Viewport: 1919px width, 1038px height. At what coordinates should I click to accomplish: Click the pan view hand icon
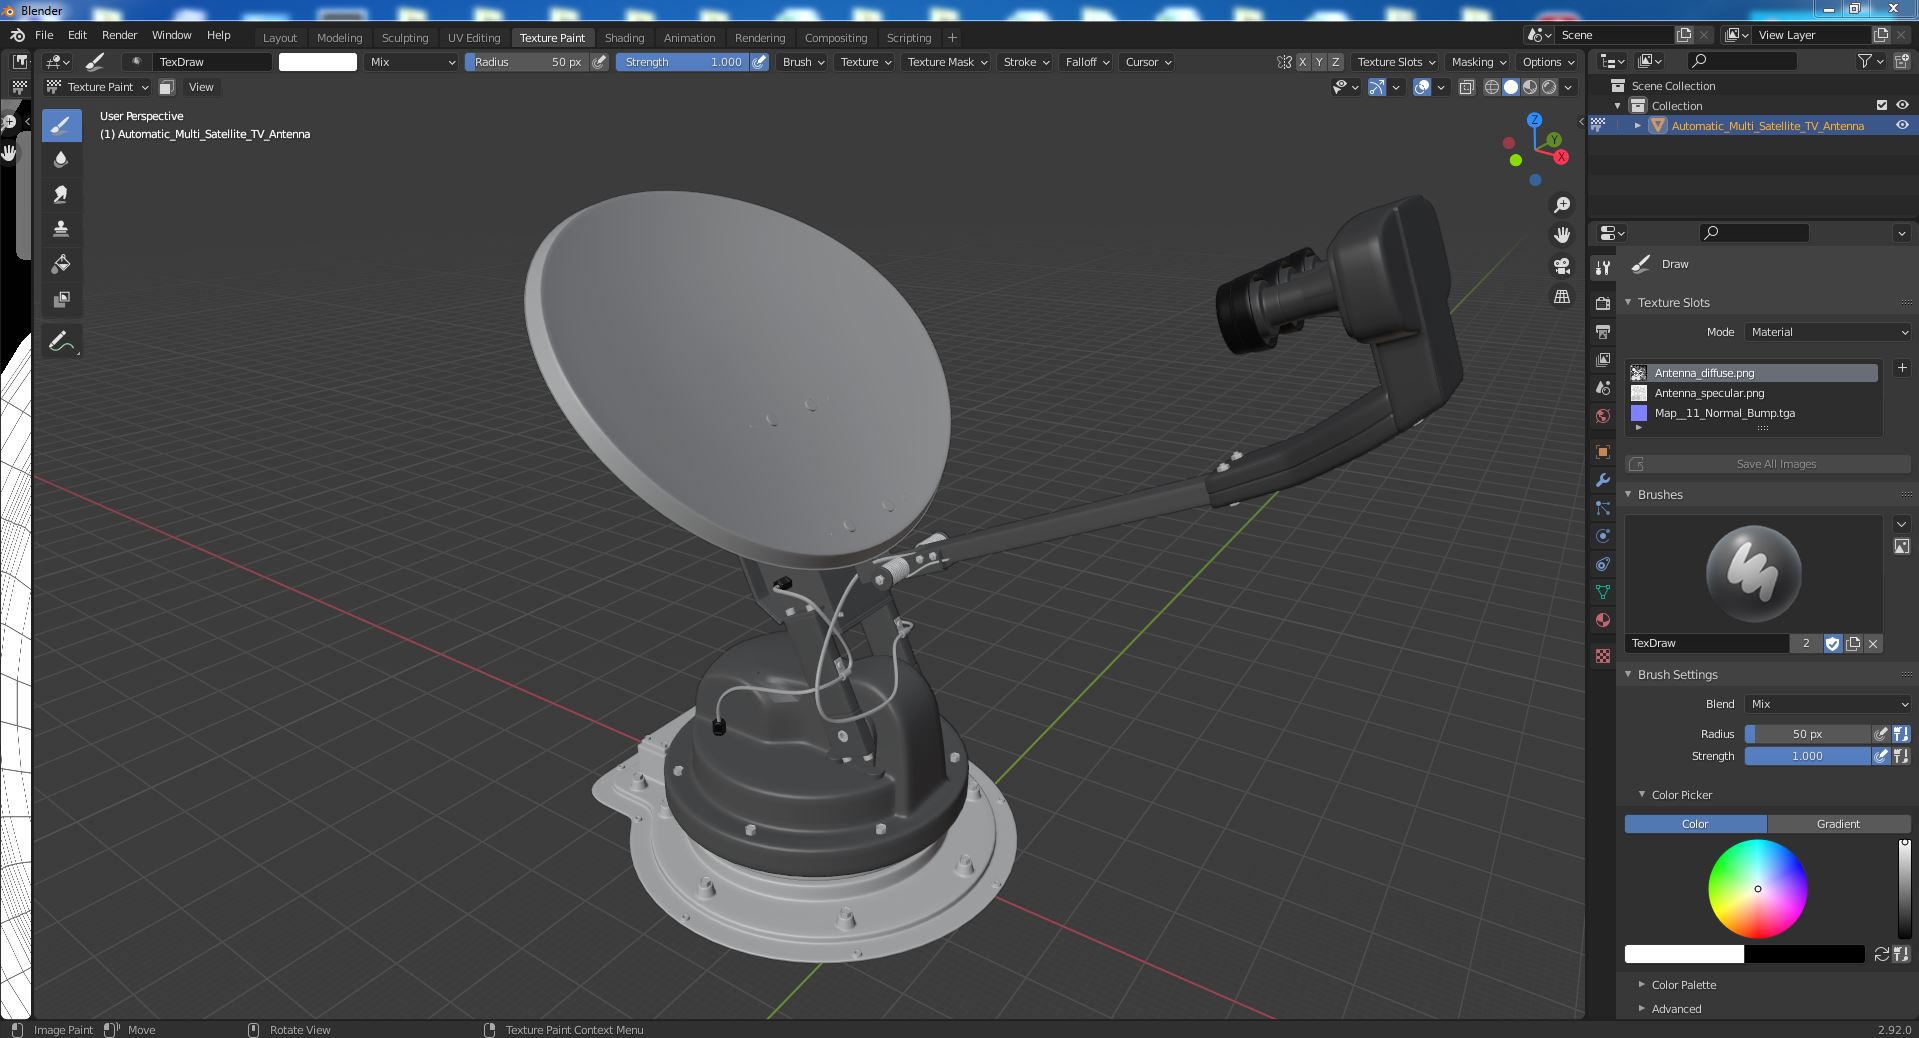(x=1562, y=235)
